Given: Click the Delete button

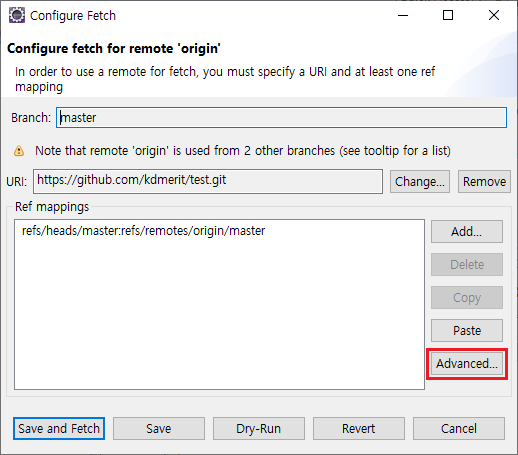Looking at the screenshot, I should pyautogui.click(x=467, y=265).
